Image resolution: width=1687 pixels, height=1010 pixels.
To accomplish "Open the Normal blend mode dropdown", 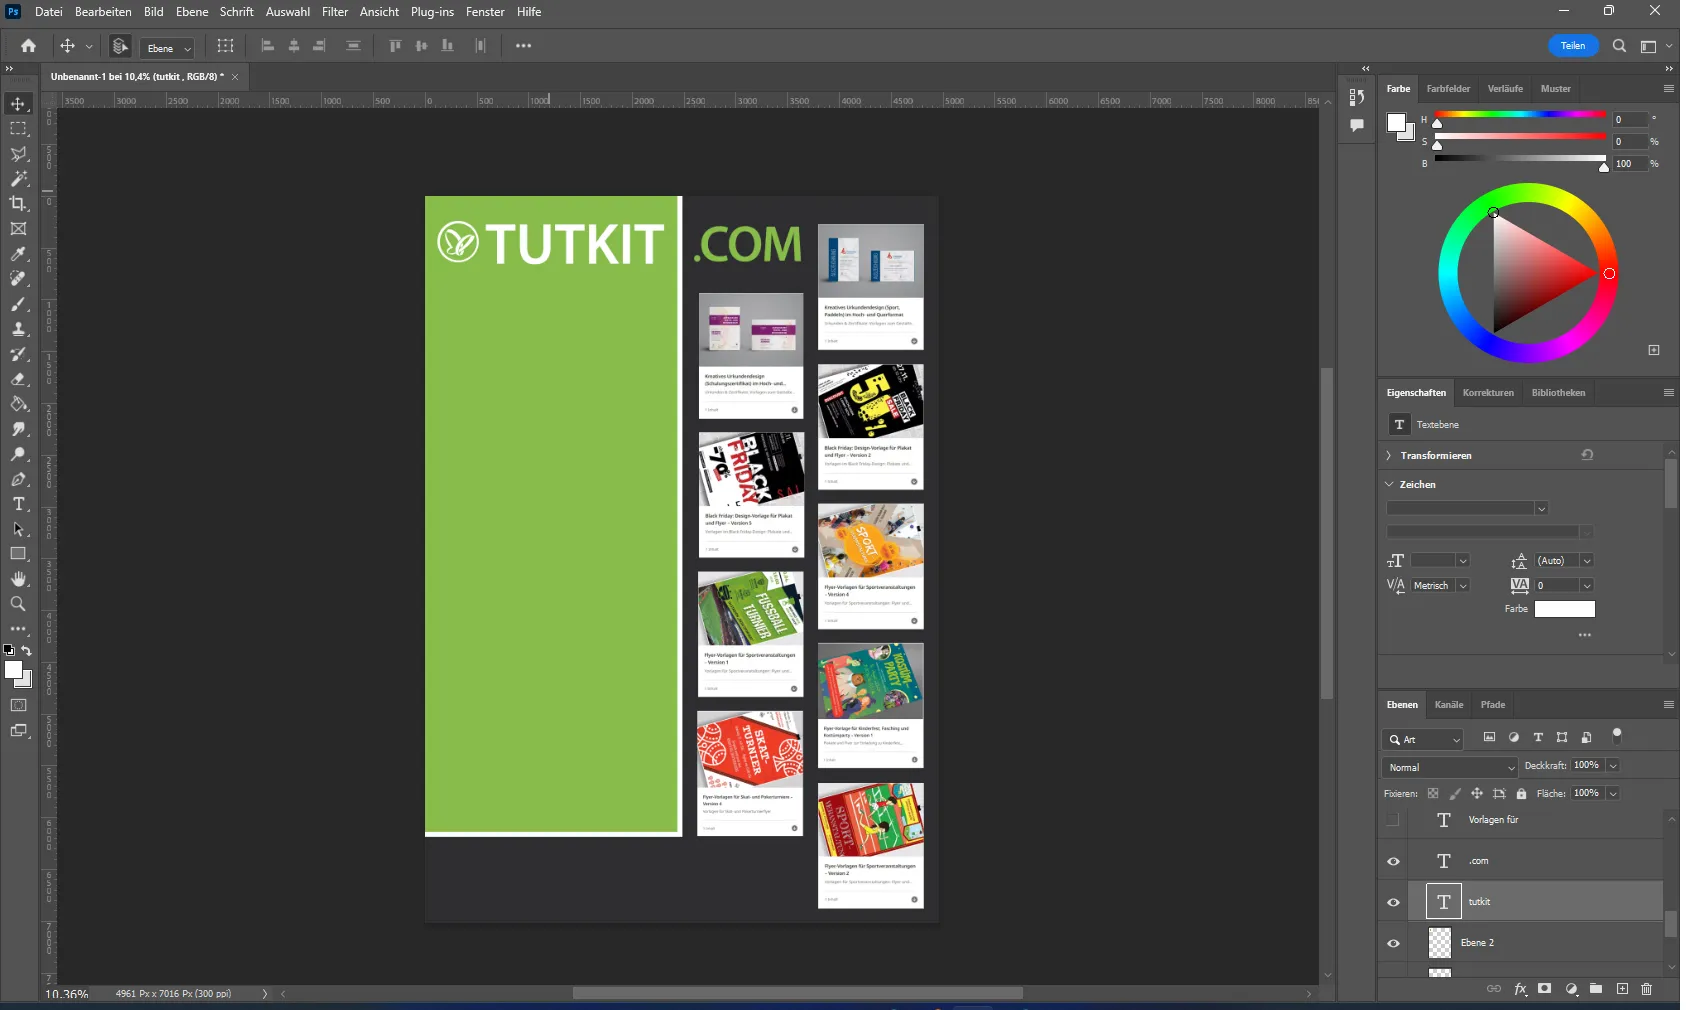I will [x=1451, y=767].
